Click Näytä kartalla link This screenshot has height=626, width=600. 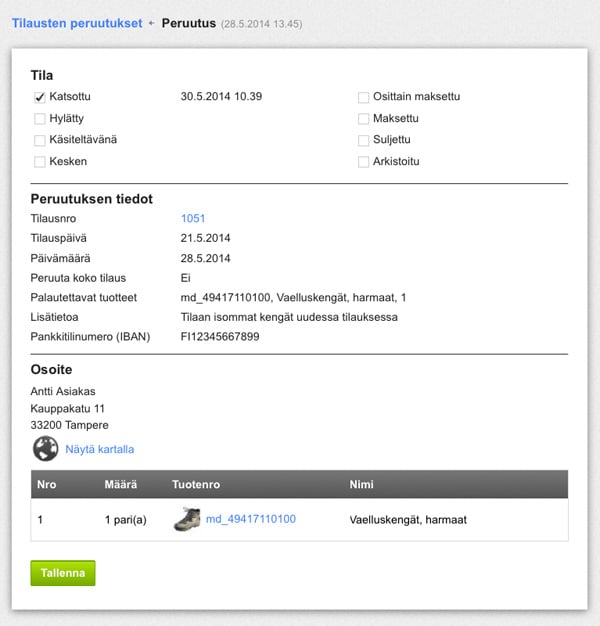pos(99,450)
